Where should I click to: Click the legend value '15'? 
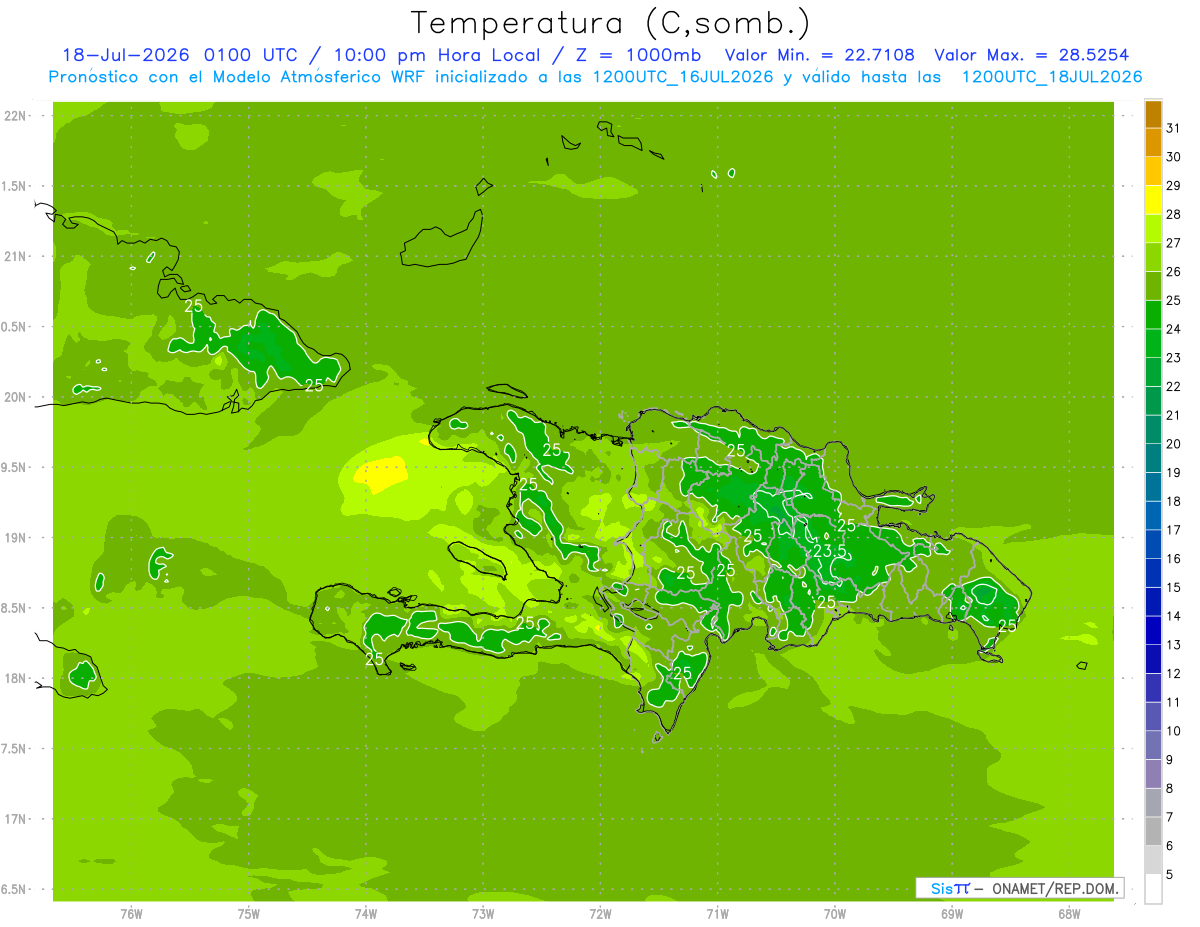tap(1173, 587)
